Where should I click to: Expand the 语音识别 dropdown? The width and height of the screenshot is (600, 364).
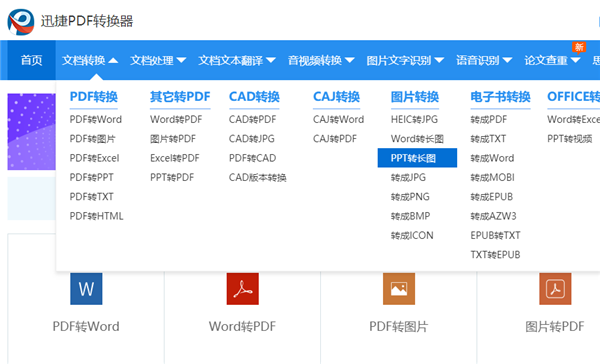484,60
